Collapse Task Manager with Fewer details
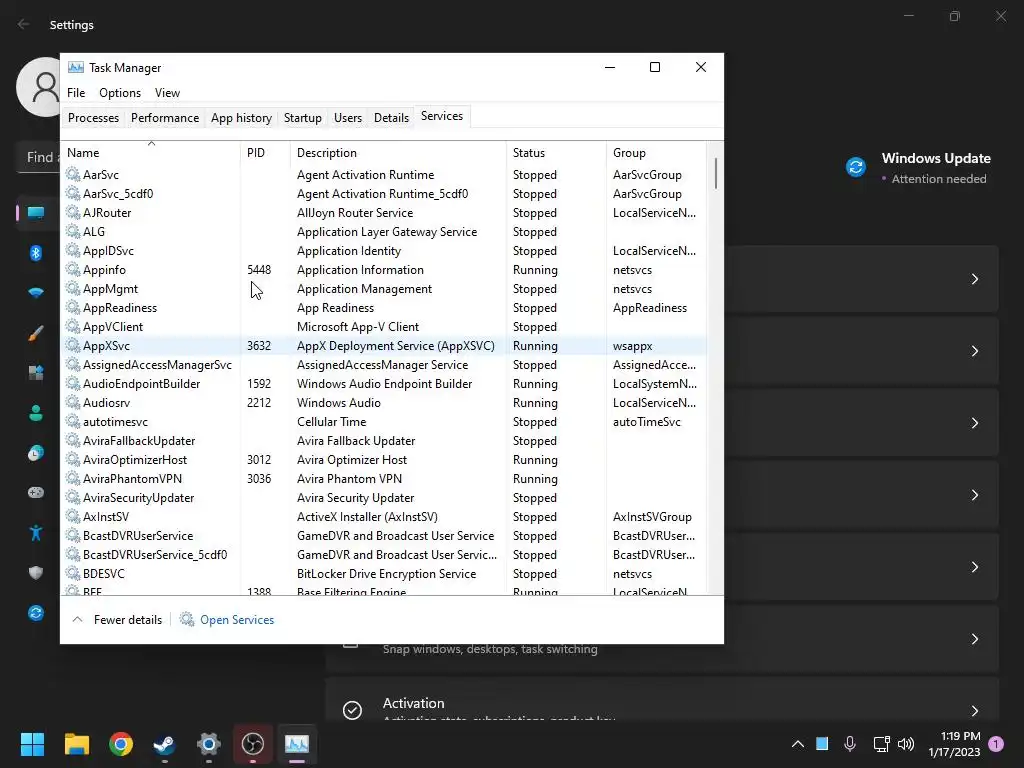This screenshot has height=768, width=1024. [118, 620]
